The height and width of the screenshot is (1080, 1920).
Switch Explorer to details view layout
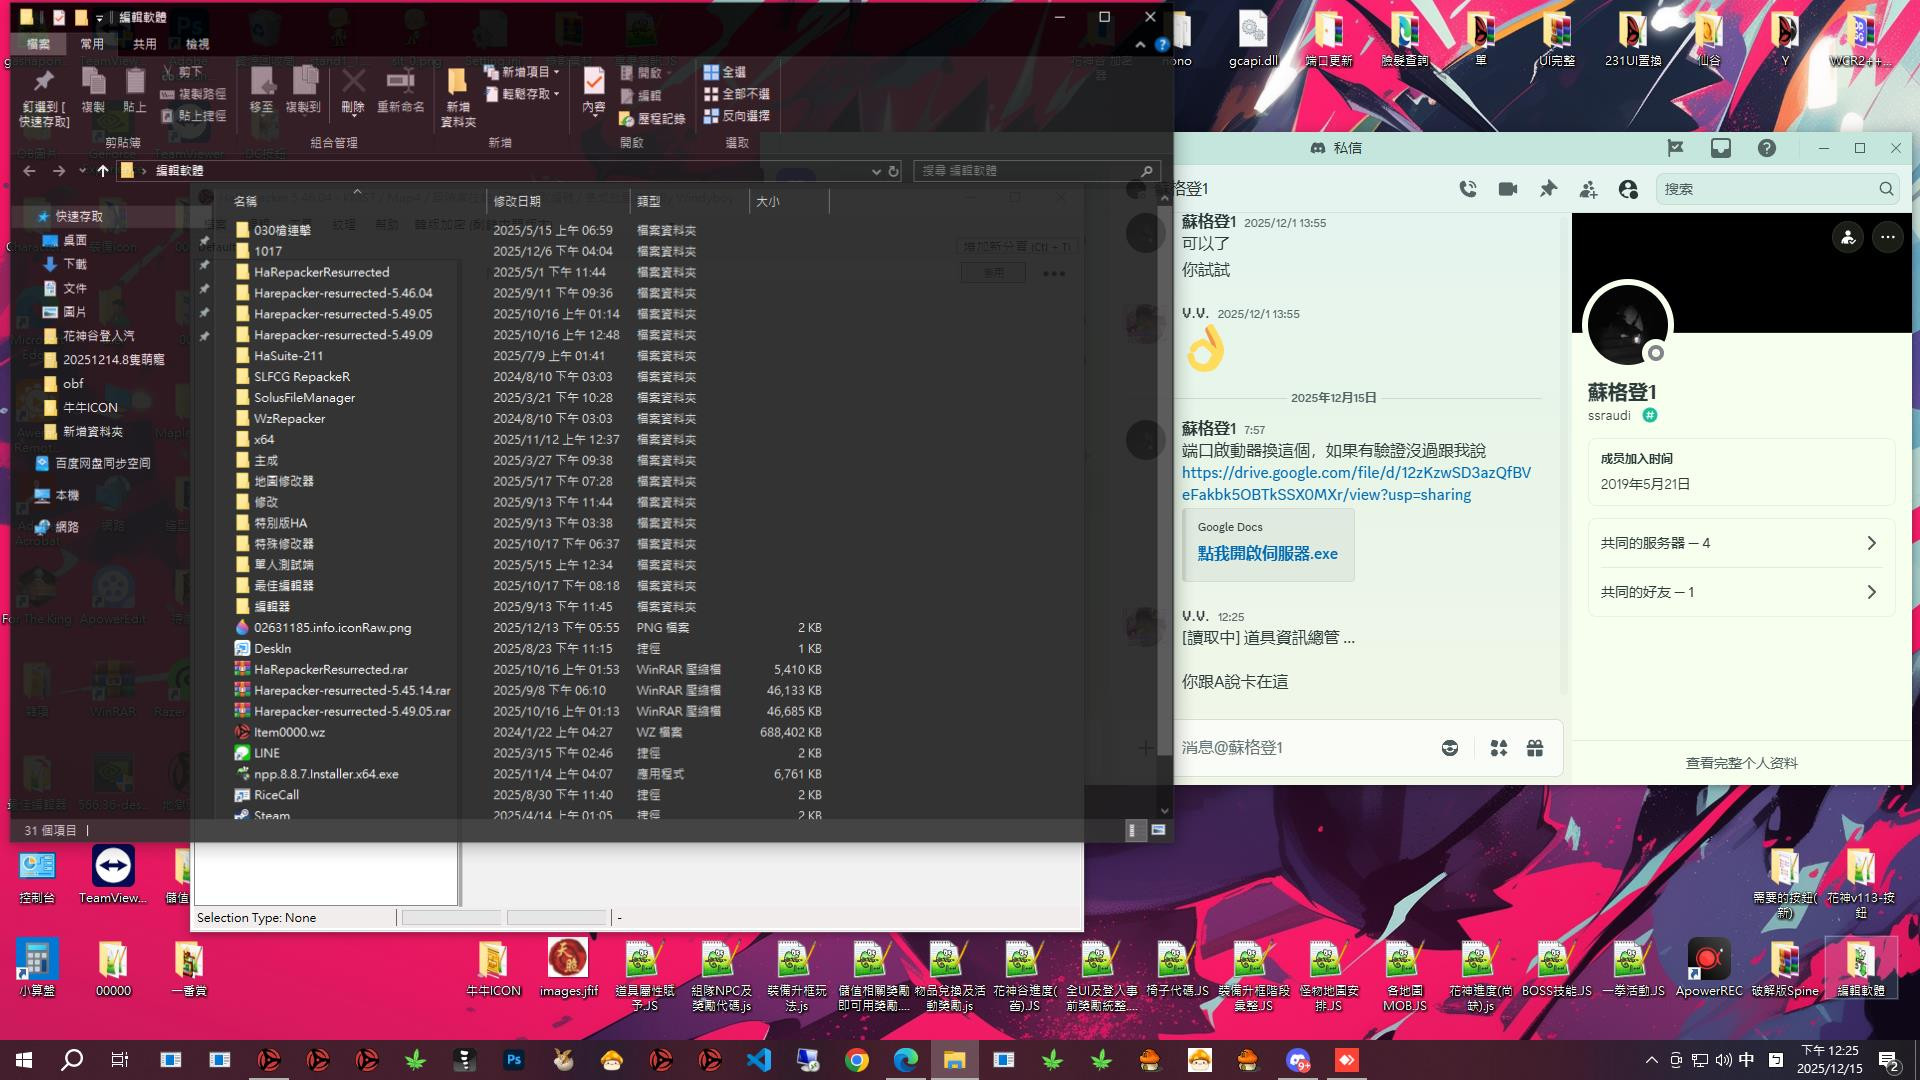coord(1134,830)
